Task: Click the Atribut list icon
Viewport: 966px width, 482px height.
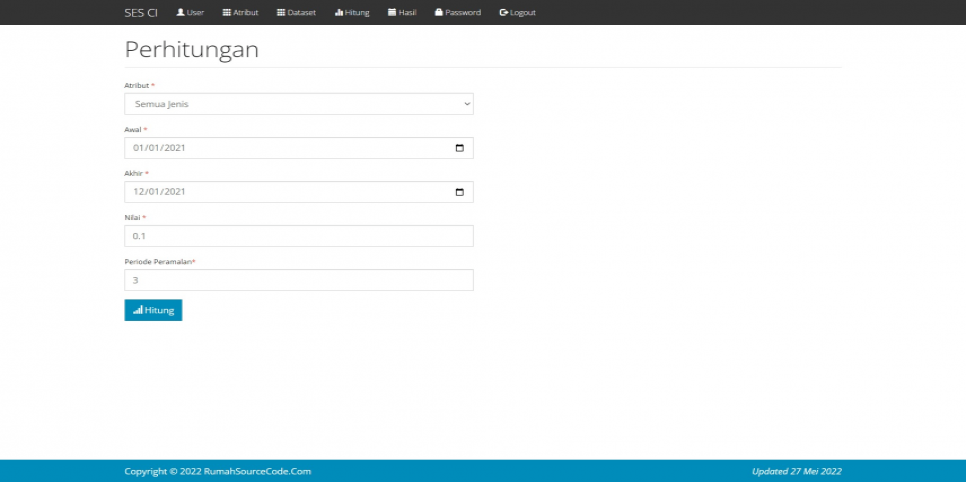Action: click(x=226, y=13)
